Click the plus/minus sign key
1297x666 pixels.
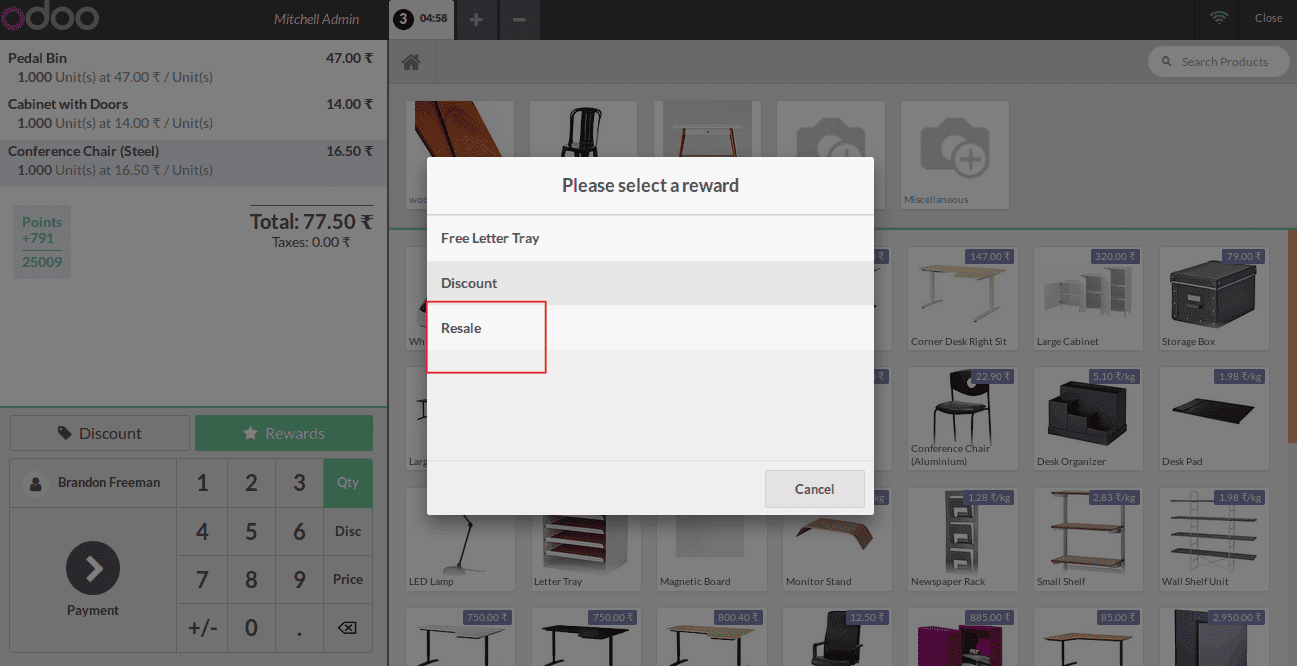click(x=203, y=627)
